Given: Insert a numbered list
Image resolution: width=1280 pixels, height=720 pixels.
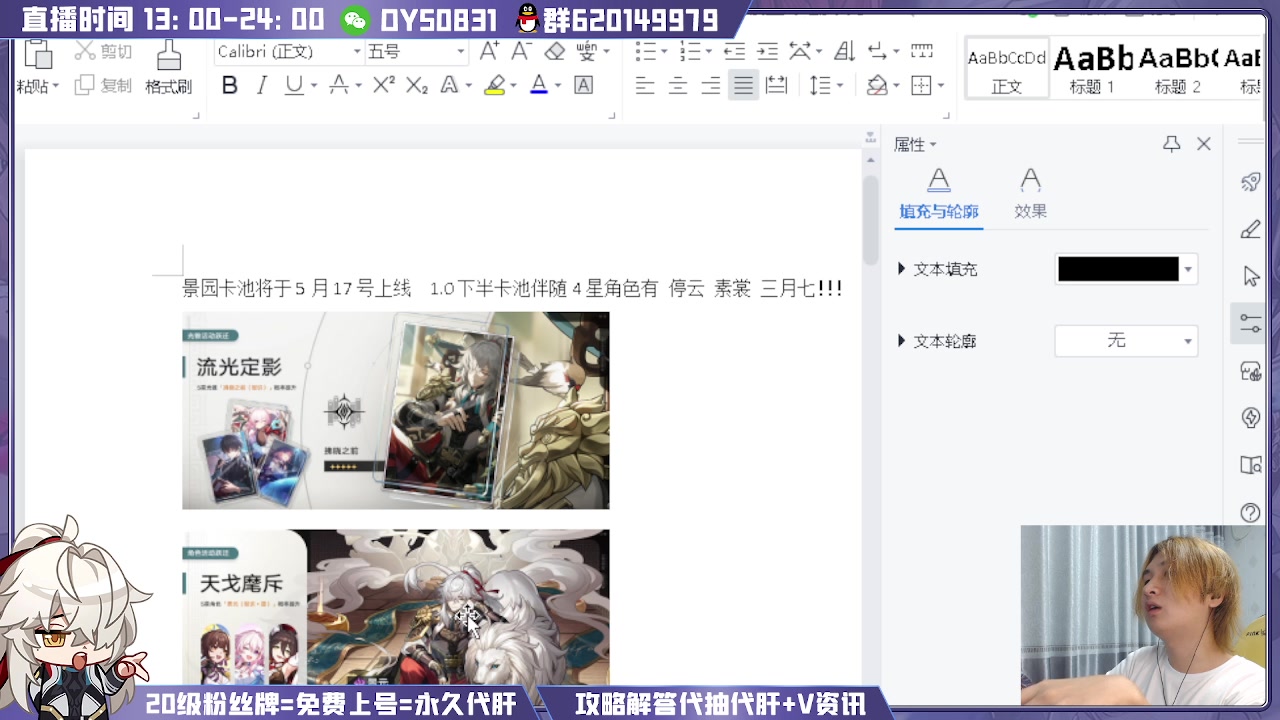Looking at the screenshot, I should pos(689,52).
